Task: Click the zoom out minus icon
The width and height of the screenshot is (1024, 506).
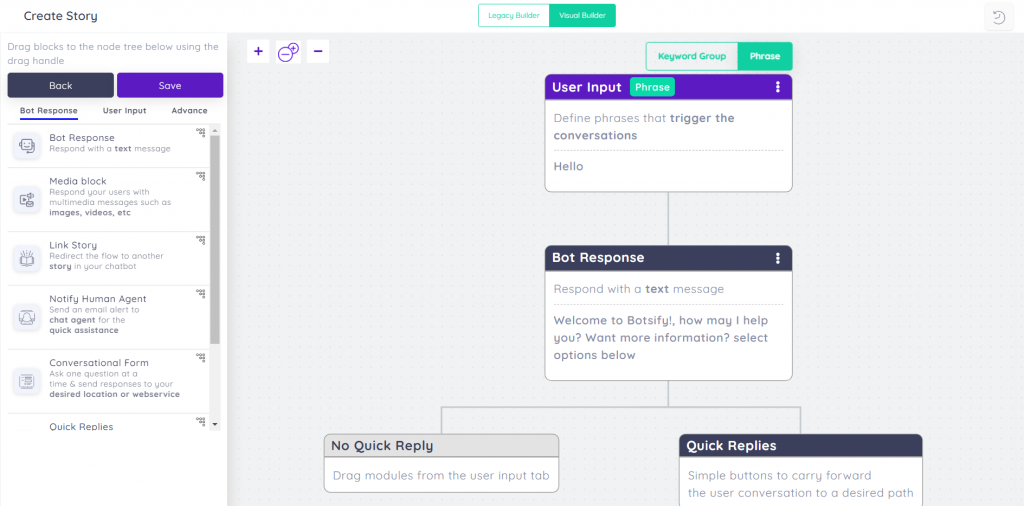Action: tap(318, 52)
